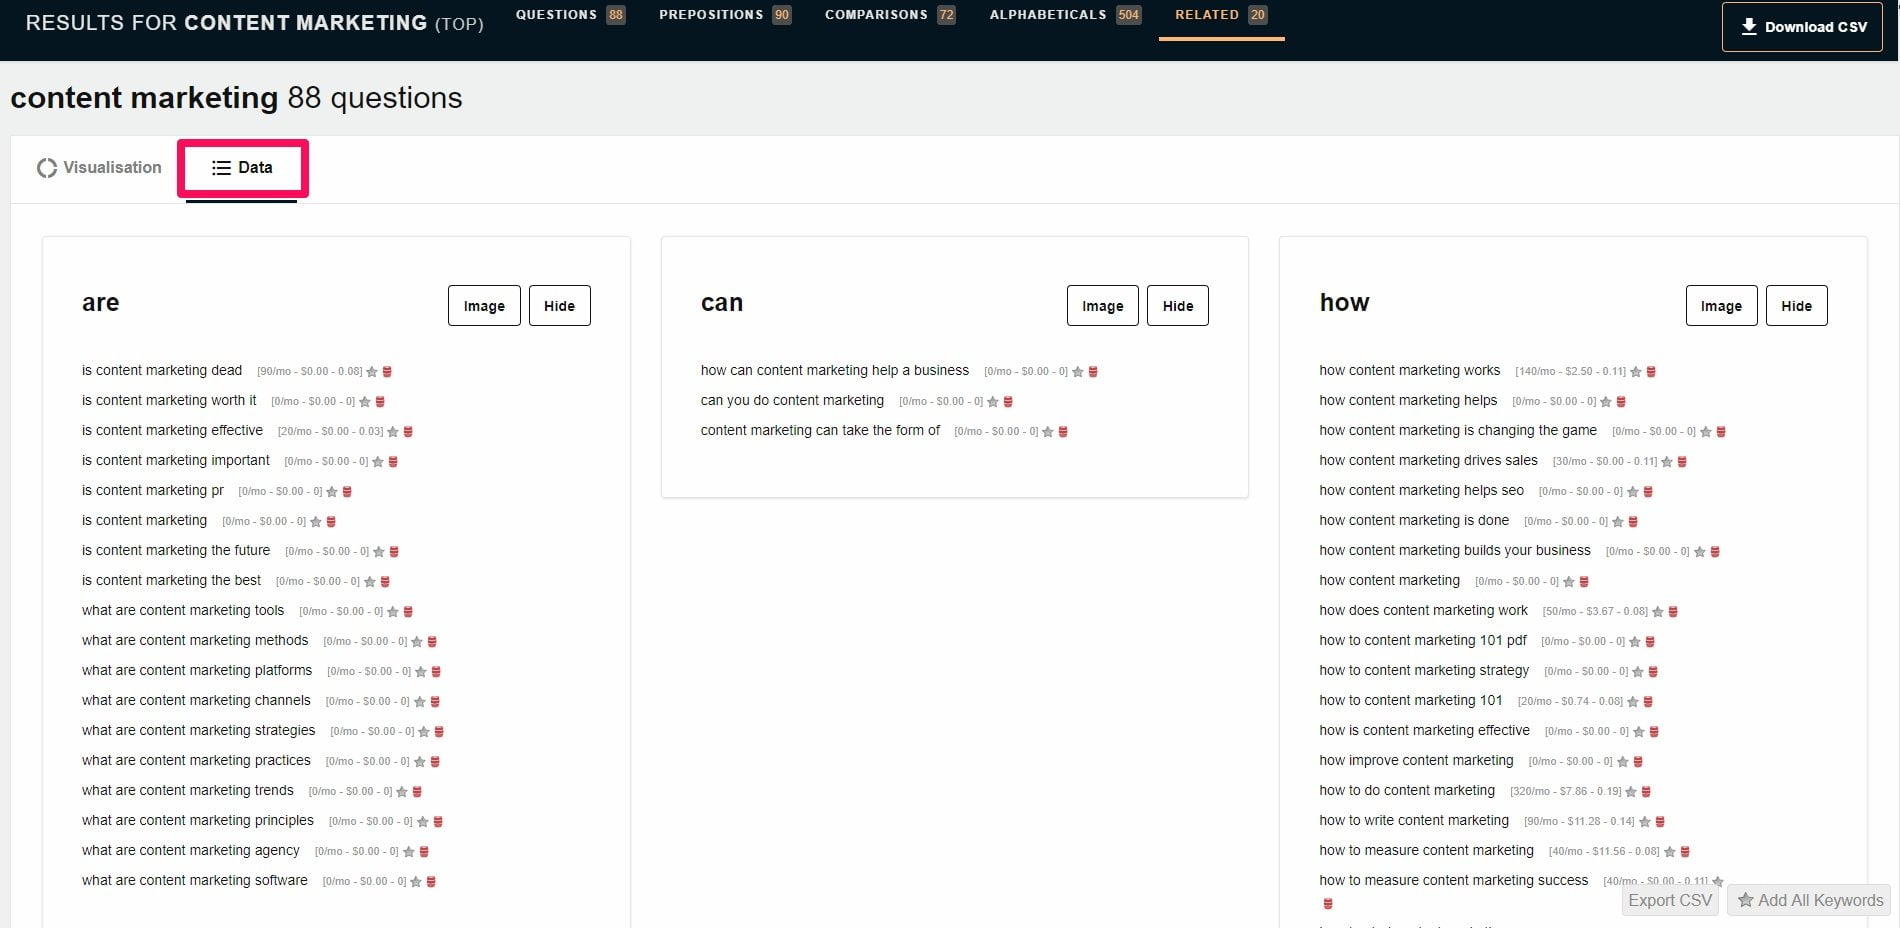Click red stack icon for 'how to write content marketing'
The image size is (1900, 928).
click(1660, 822)
